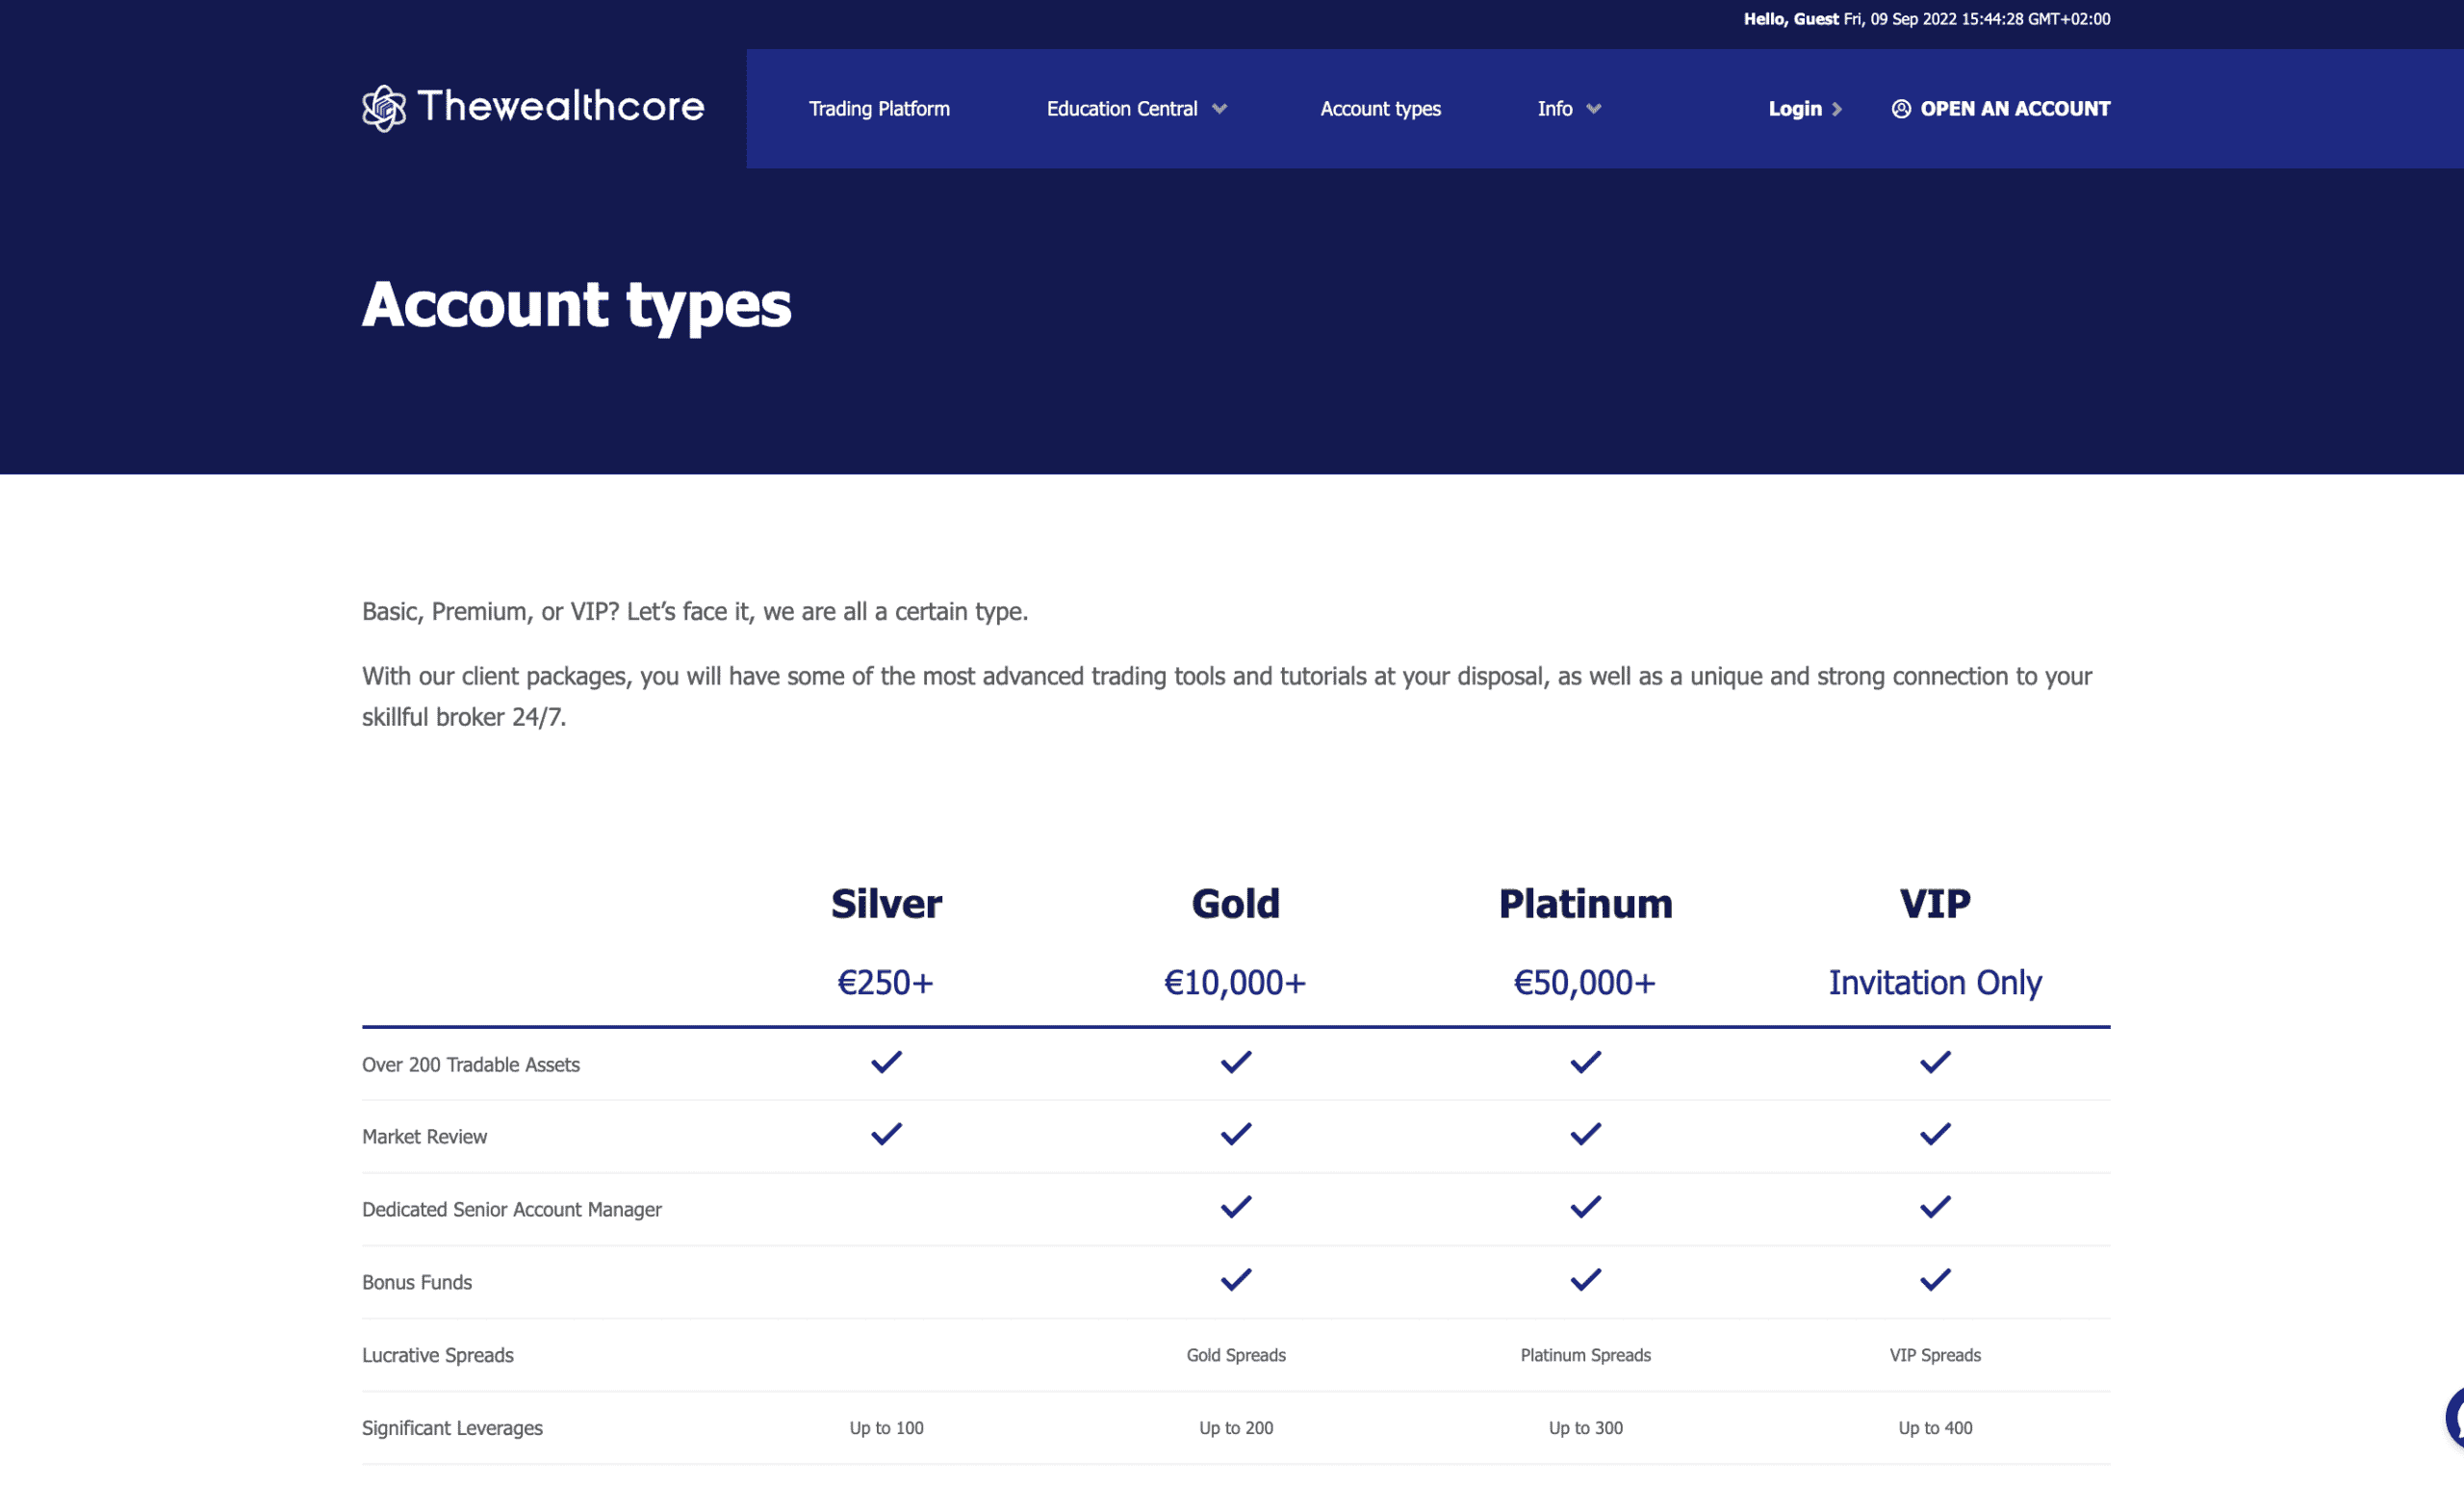Viewport: 2464px width, 1486px height.
Task: Select the Silver account column header
Action: coord(886,904)
